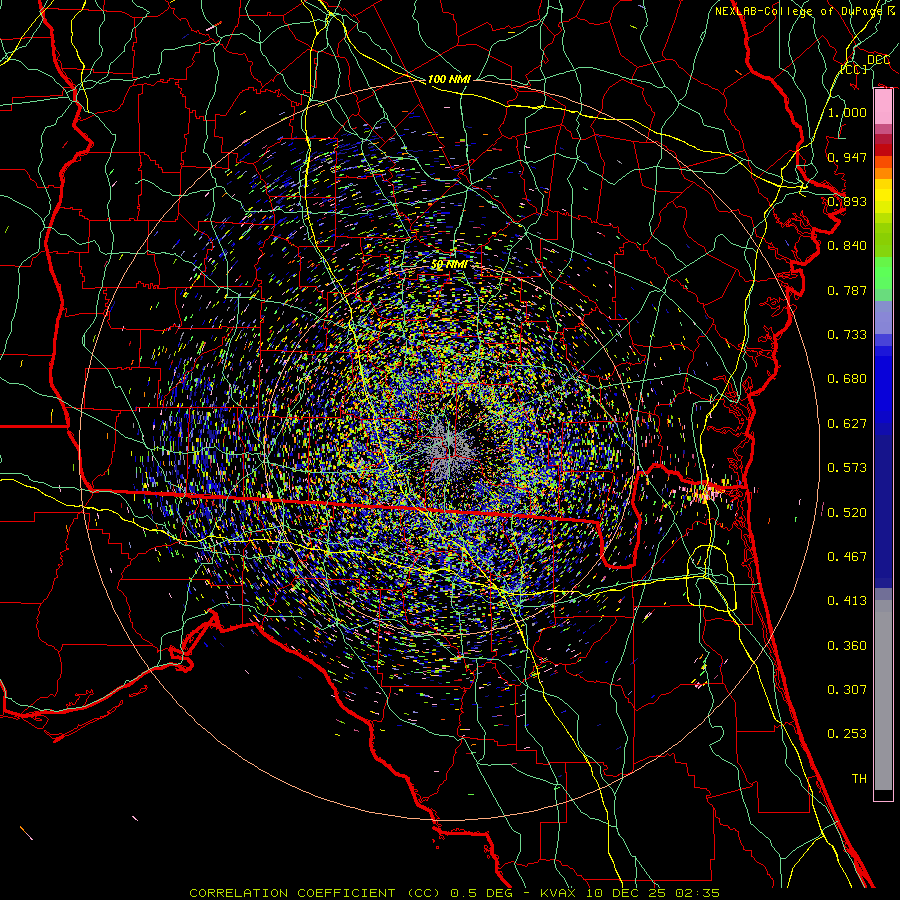Click the 0.680 legend value
This screenshot has height=900, width=900.
point(847,379)
